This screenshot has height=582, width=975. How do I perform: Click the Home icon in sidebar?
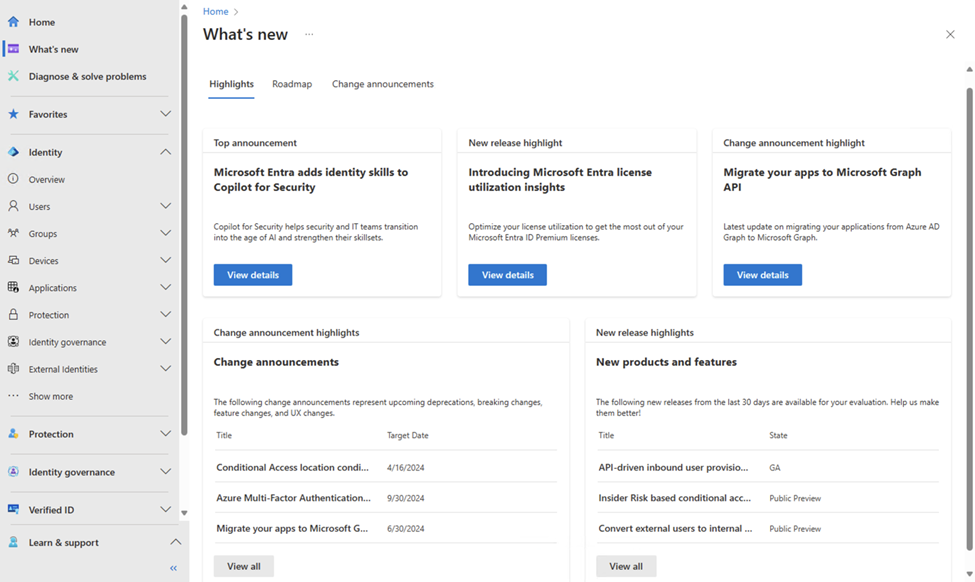pyautogui.click(x=13, y=22)
